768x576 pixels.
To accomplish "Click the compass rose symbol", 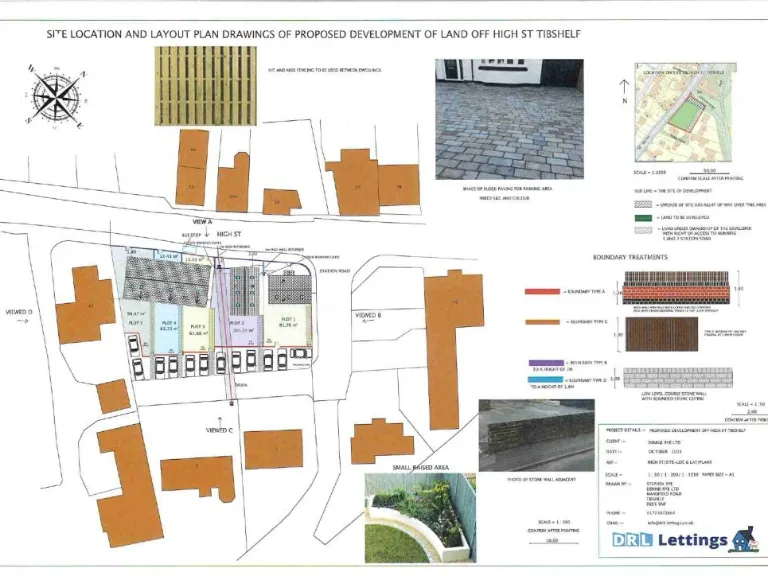I will click(x=55, y=95).
